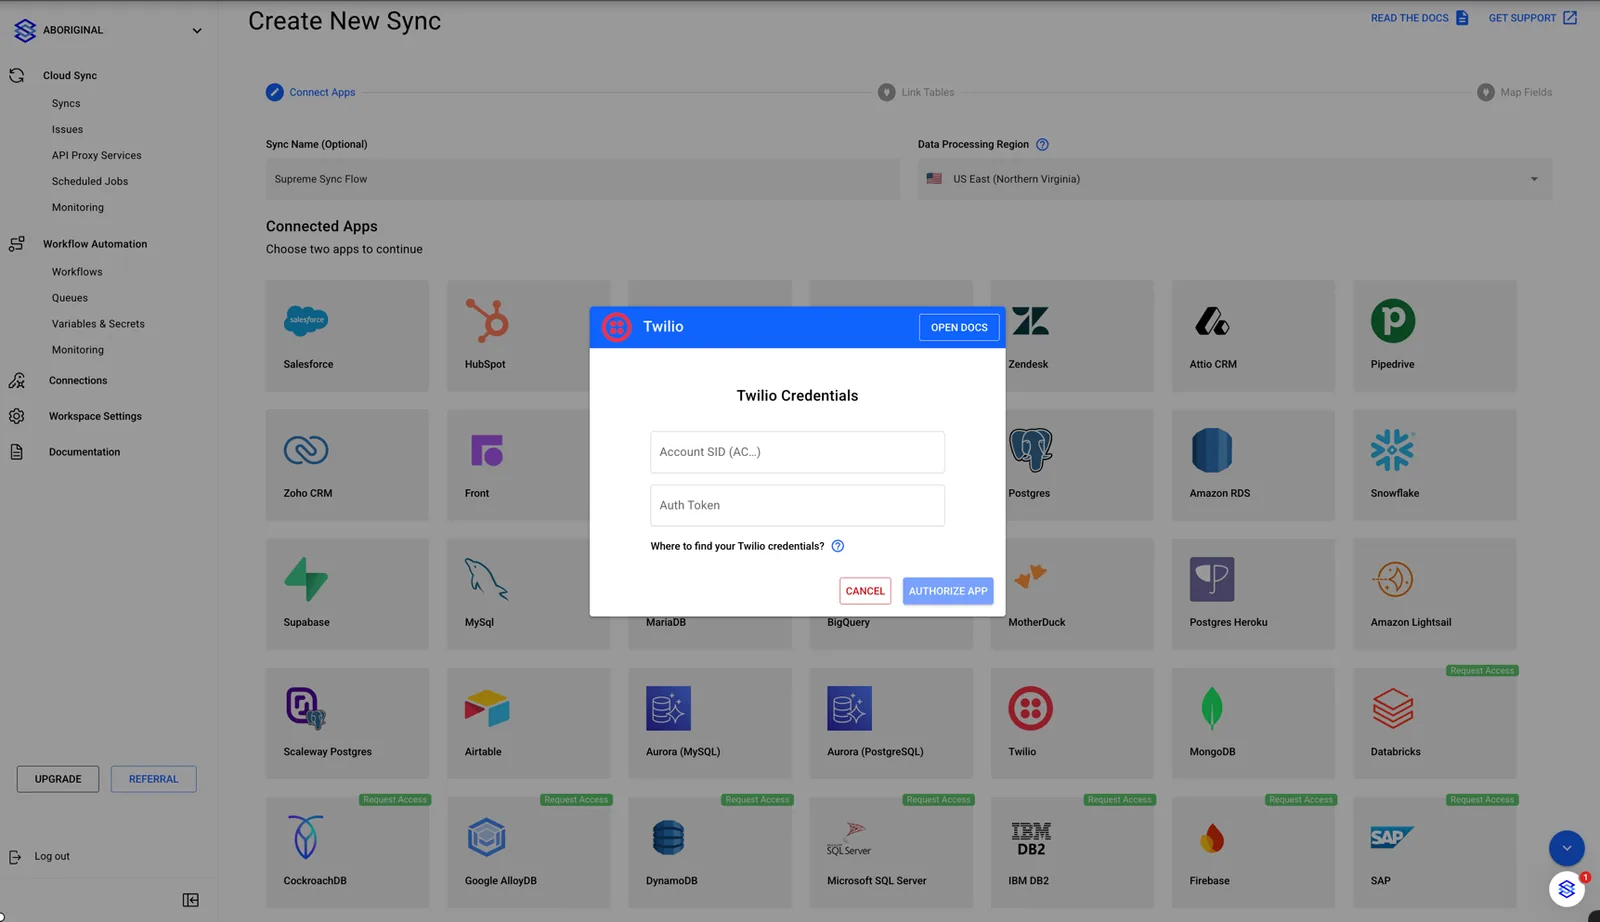The image size is (1600, 922).
Task: Click Log out in sidebar
Action: [x=52, y=857]
